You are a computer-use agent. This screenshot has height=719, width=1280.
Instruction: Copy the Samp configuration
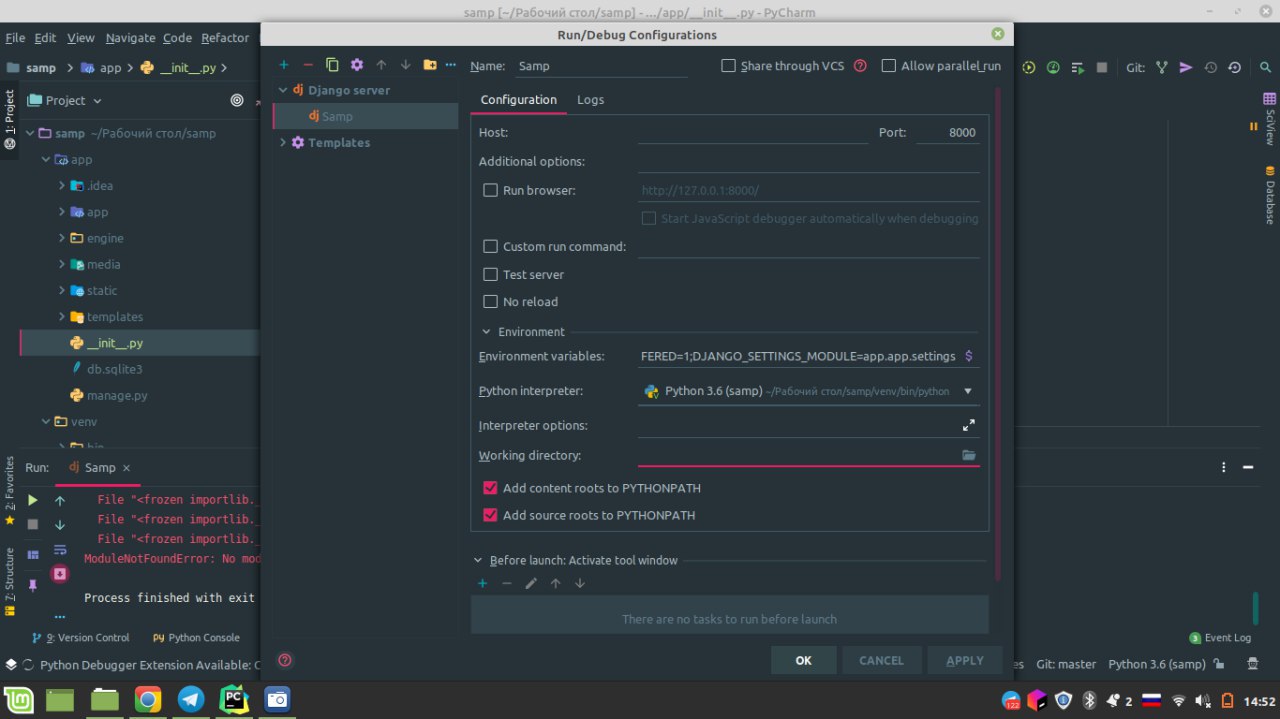332,65
